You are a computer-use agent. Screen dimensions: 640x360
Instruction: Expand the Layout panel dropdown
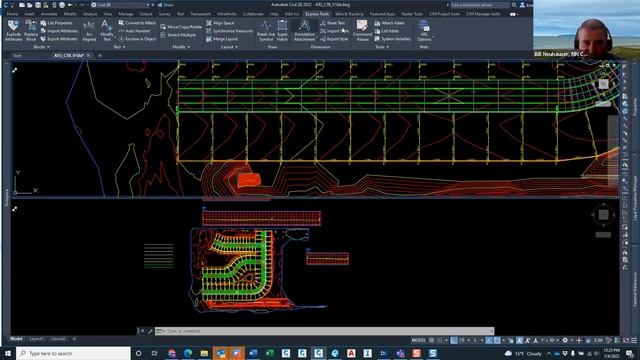click(229, 47)
